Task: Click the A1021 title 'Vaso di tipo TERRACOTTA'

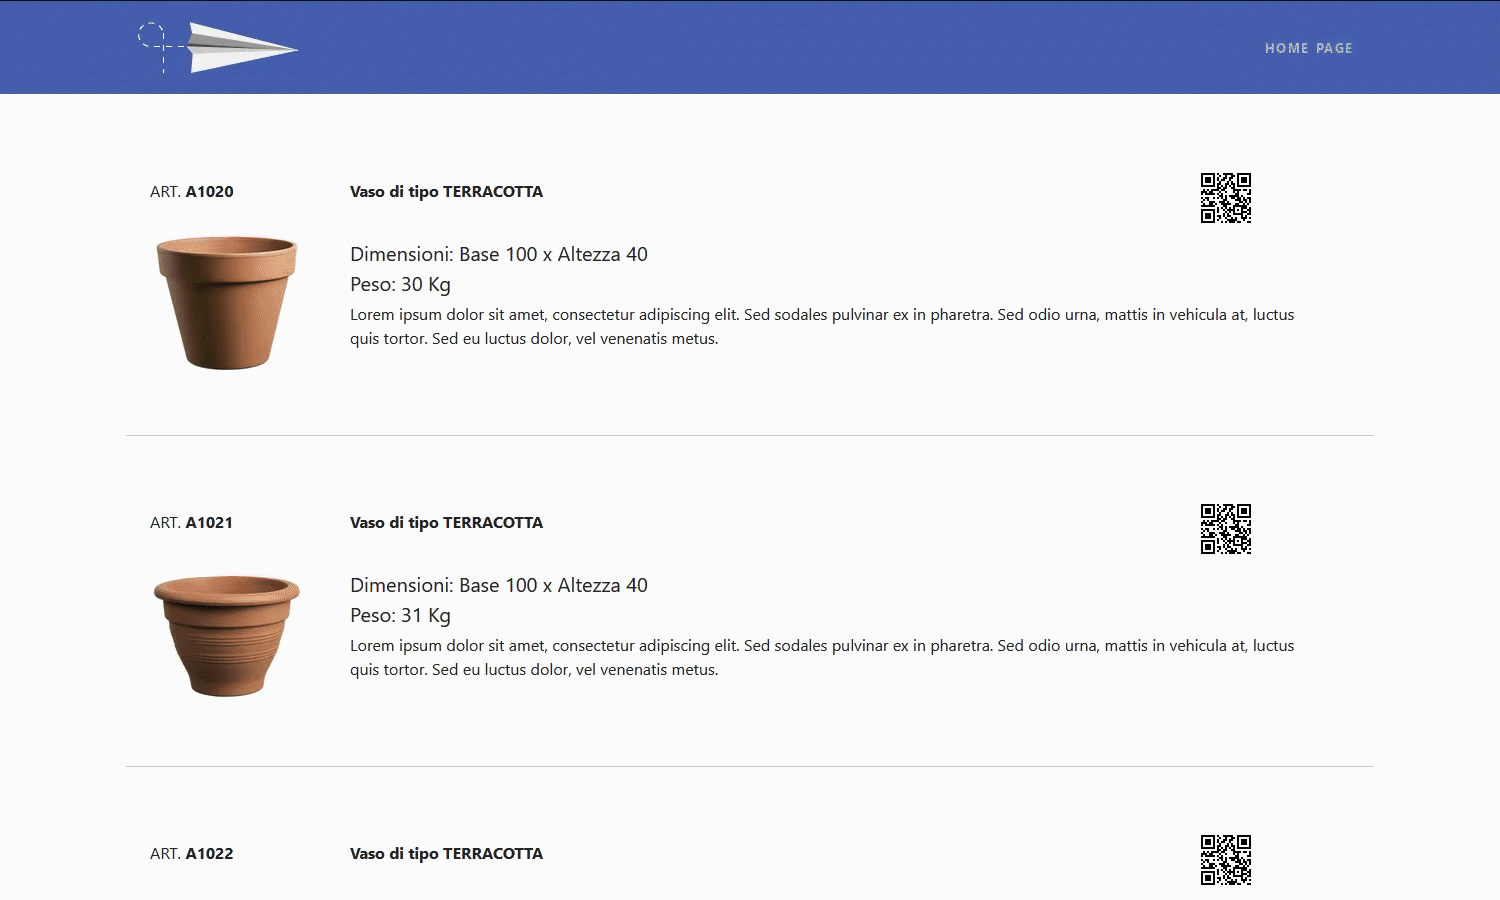Action: (x=446, y=523)
